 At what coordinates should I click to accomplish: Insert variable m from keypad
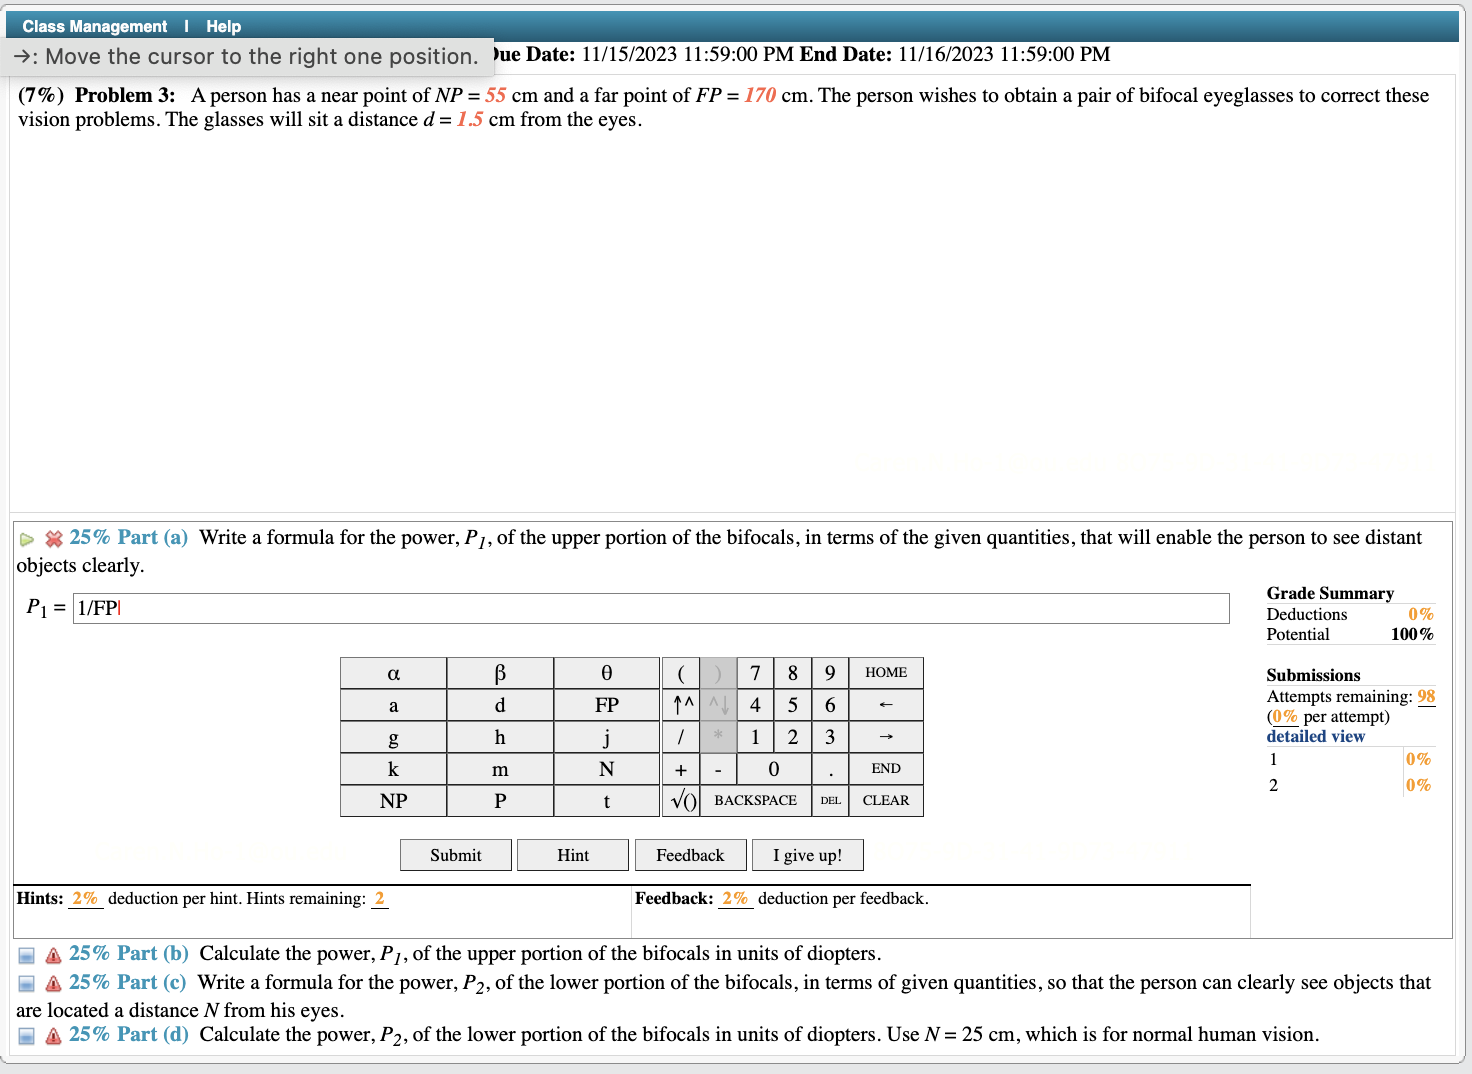(x=500, y=769)
